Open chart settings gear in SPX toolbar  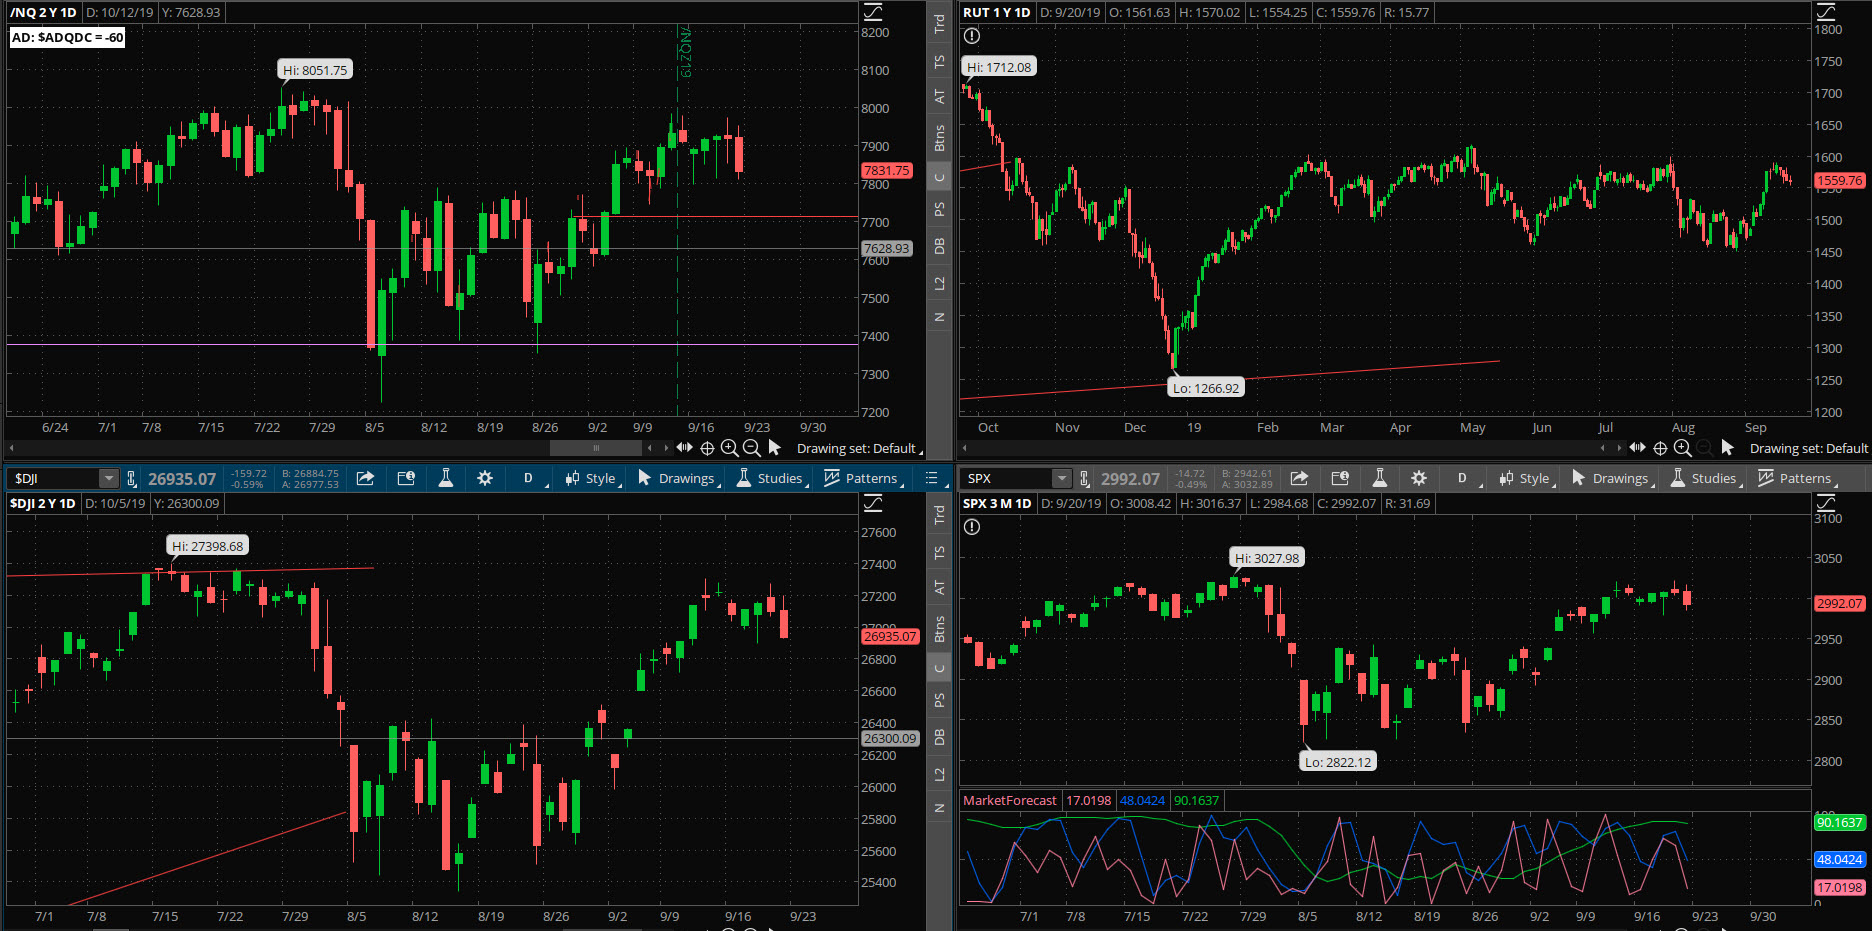[1419, 478]
